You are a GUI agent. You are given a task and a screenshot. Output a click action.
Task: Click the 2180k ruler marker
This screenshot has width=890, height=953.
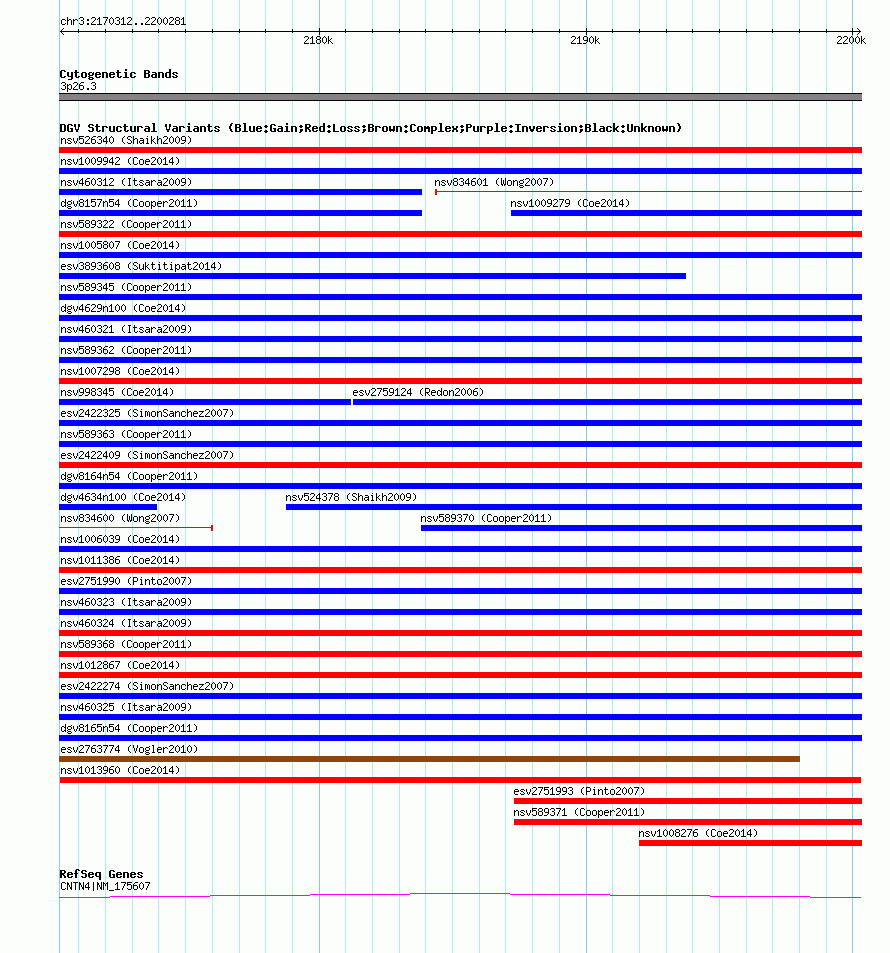[x=318, y=41]
